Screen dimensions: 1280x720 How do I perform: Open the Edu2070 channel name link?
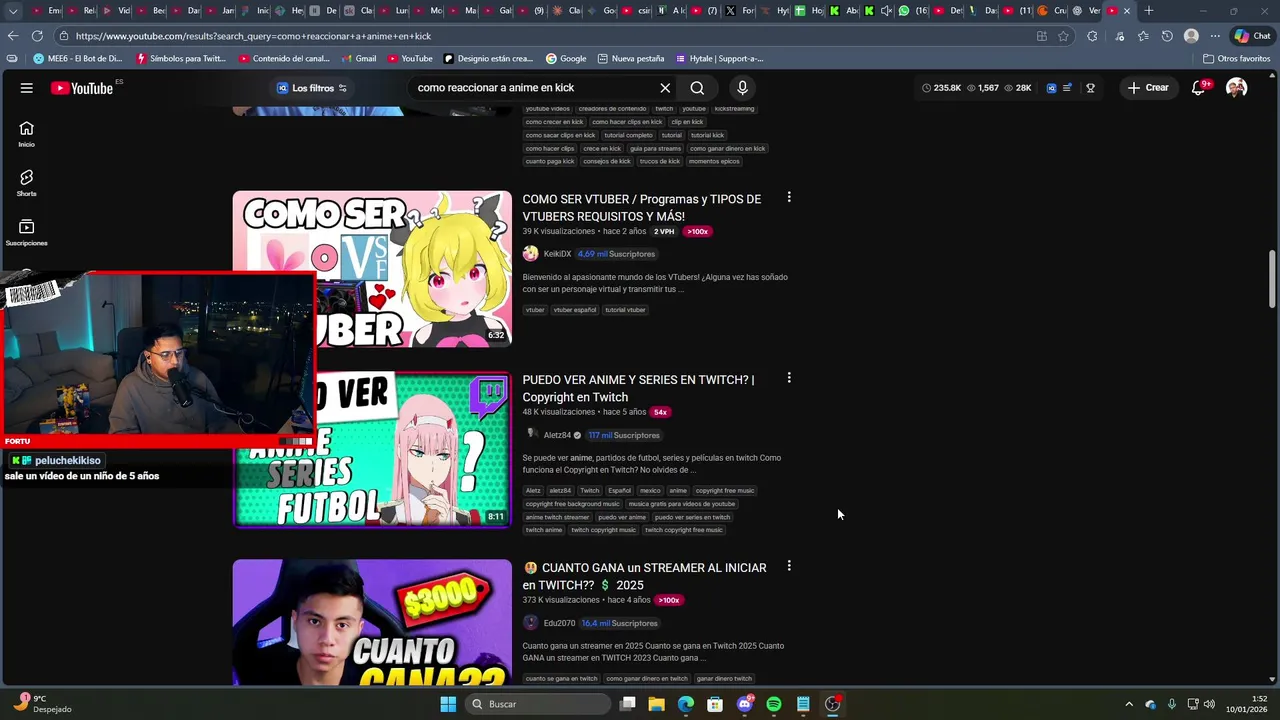[559, 623]
